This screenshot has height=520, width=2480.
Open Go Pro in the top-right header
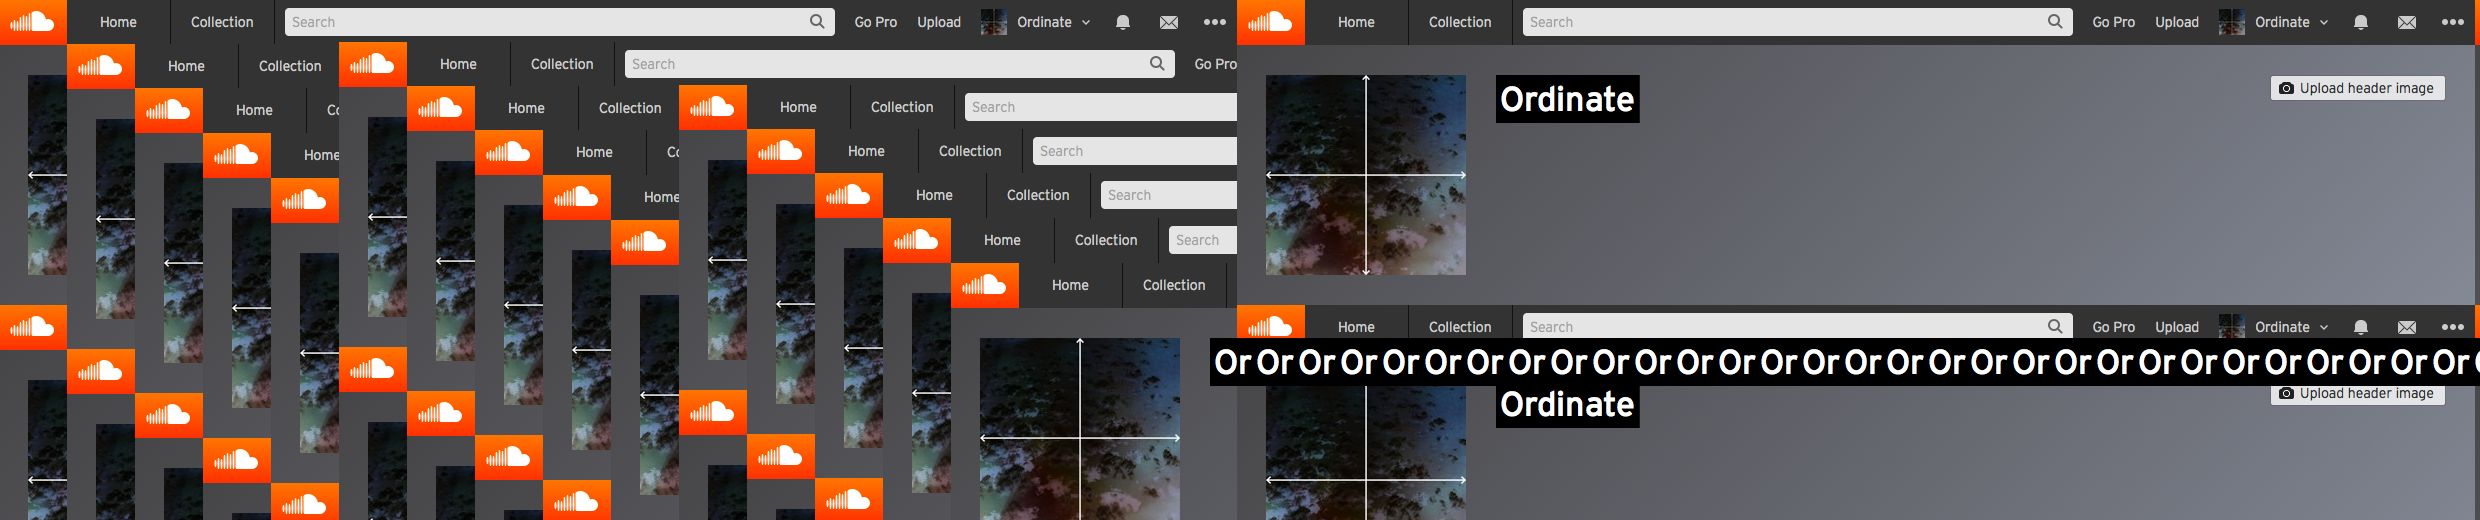[x=2113, y=22]
